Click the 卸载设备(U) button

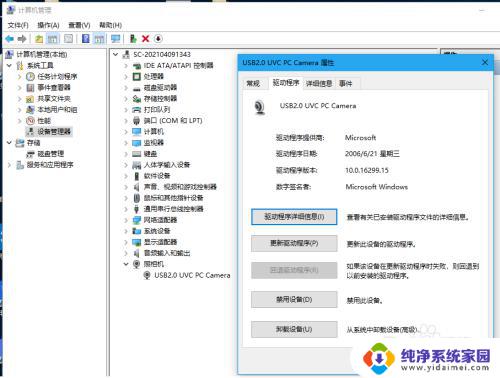coord(294,329)
